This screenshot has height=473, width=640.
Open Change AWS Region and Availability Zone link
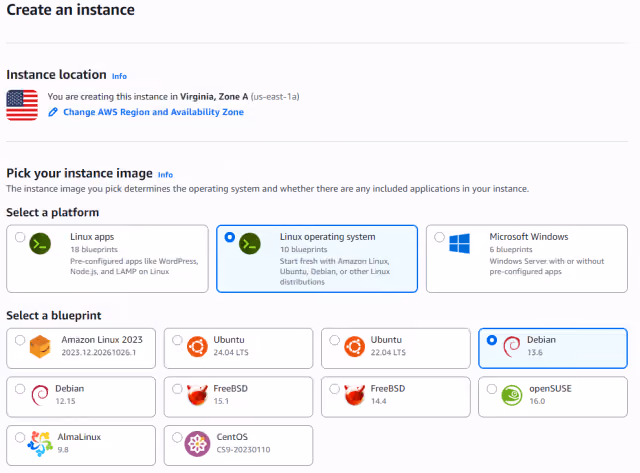153,112
